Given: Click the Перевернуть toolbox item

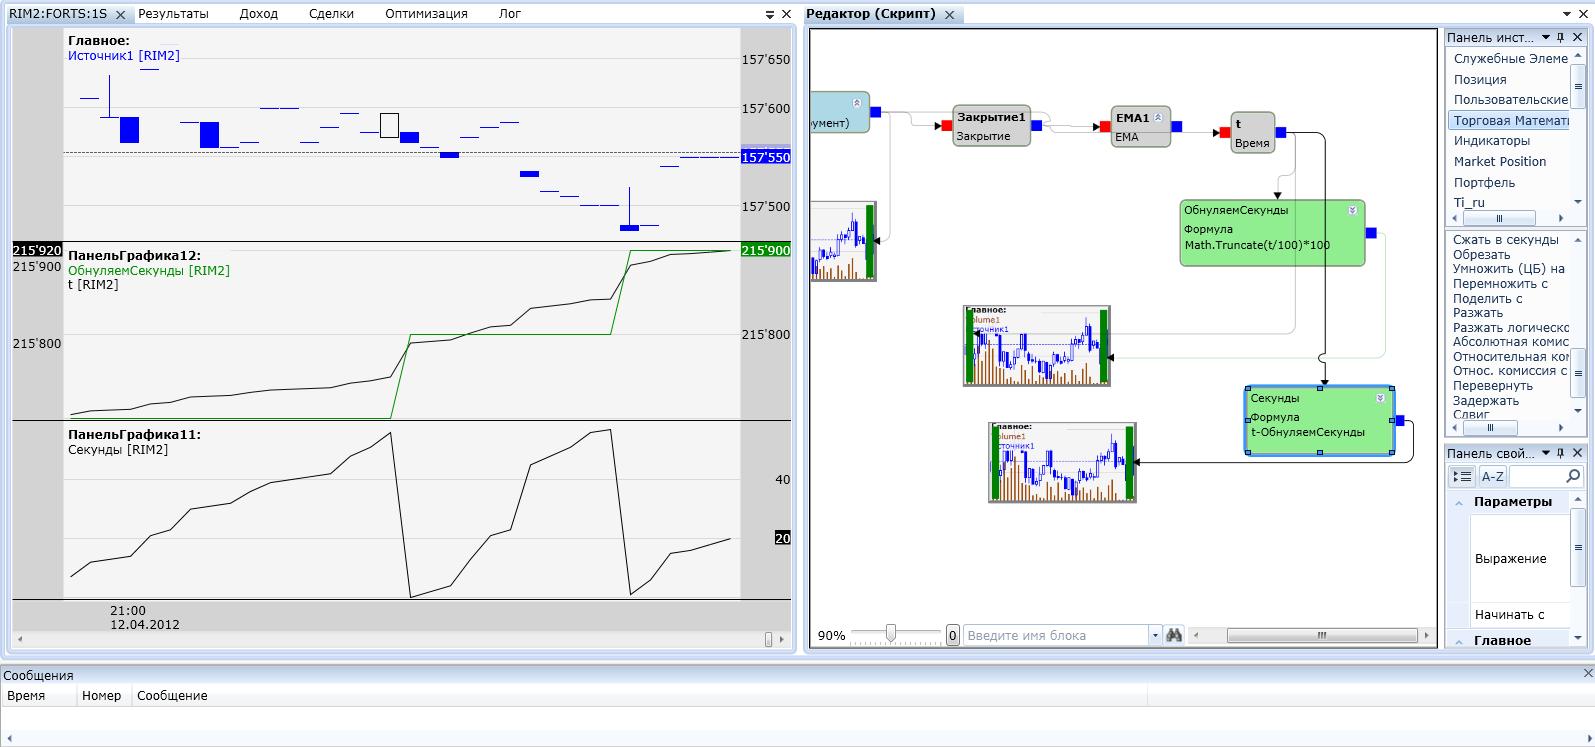Looking at the screenshot, I should 1492,386.
